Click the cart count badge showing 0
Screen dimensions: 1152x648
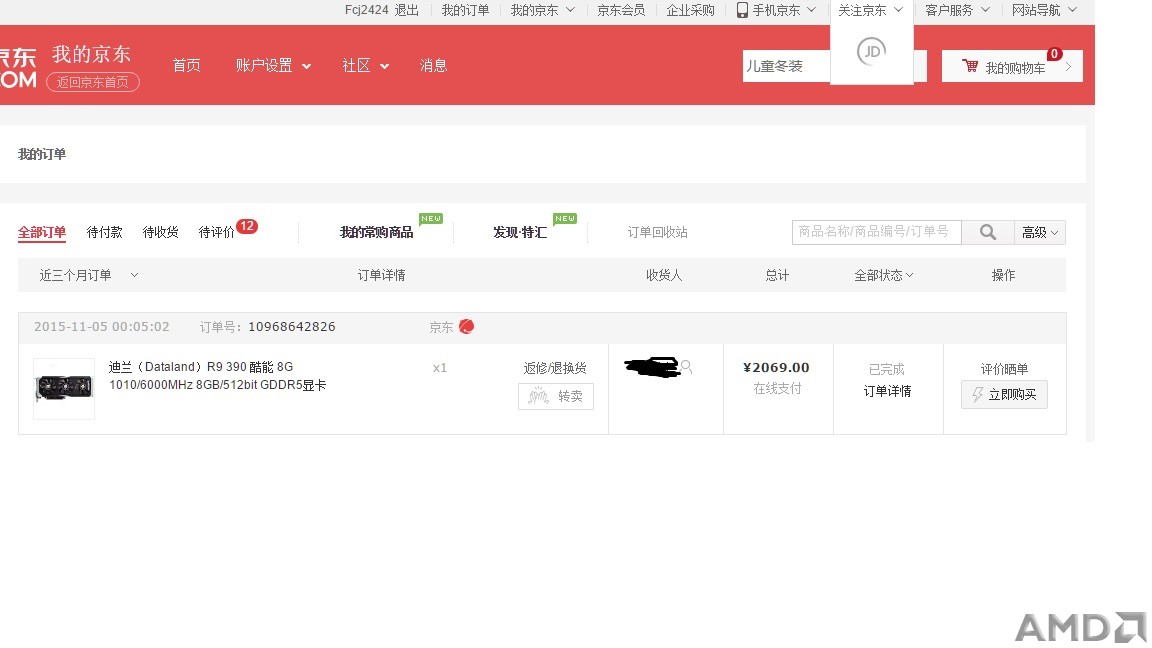point(1054,54)
